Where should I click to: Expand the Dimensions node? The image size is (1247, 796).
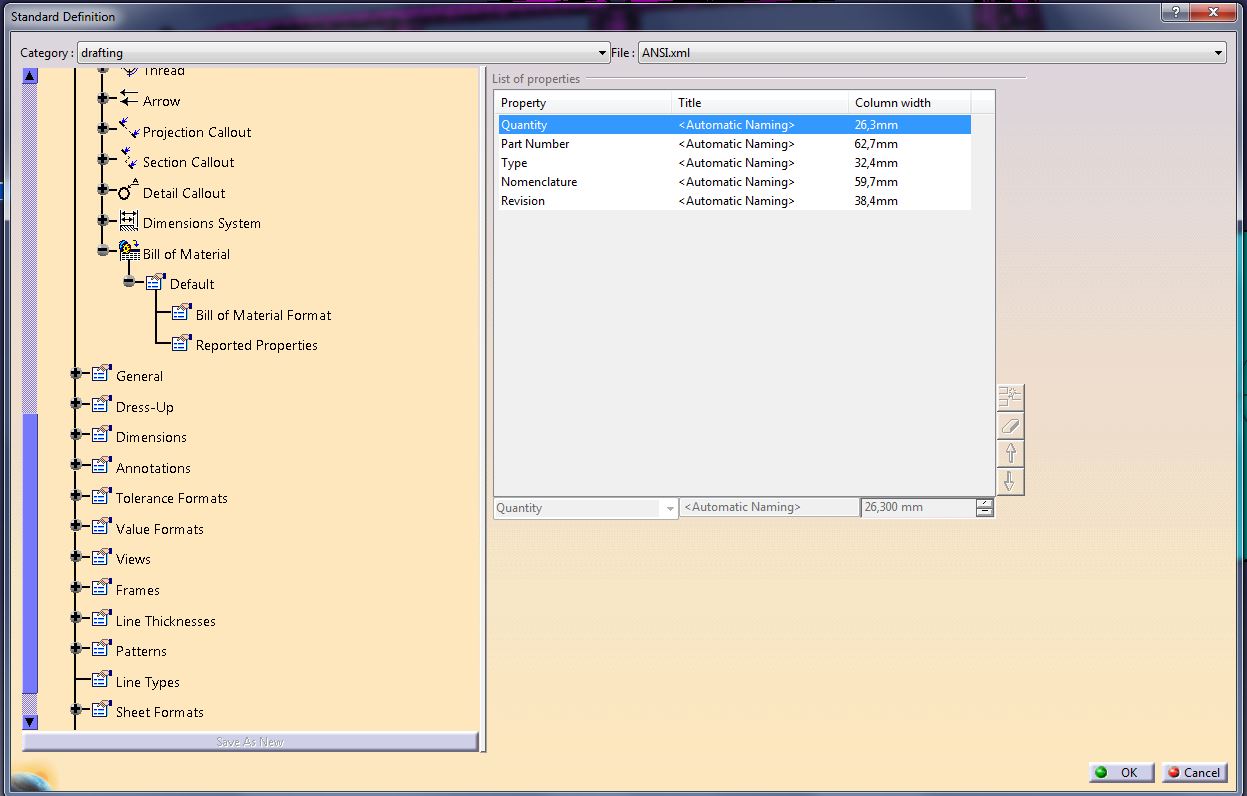click(76, 435)
